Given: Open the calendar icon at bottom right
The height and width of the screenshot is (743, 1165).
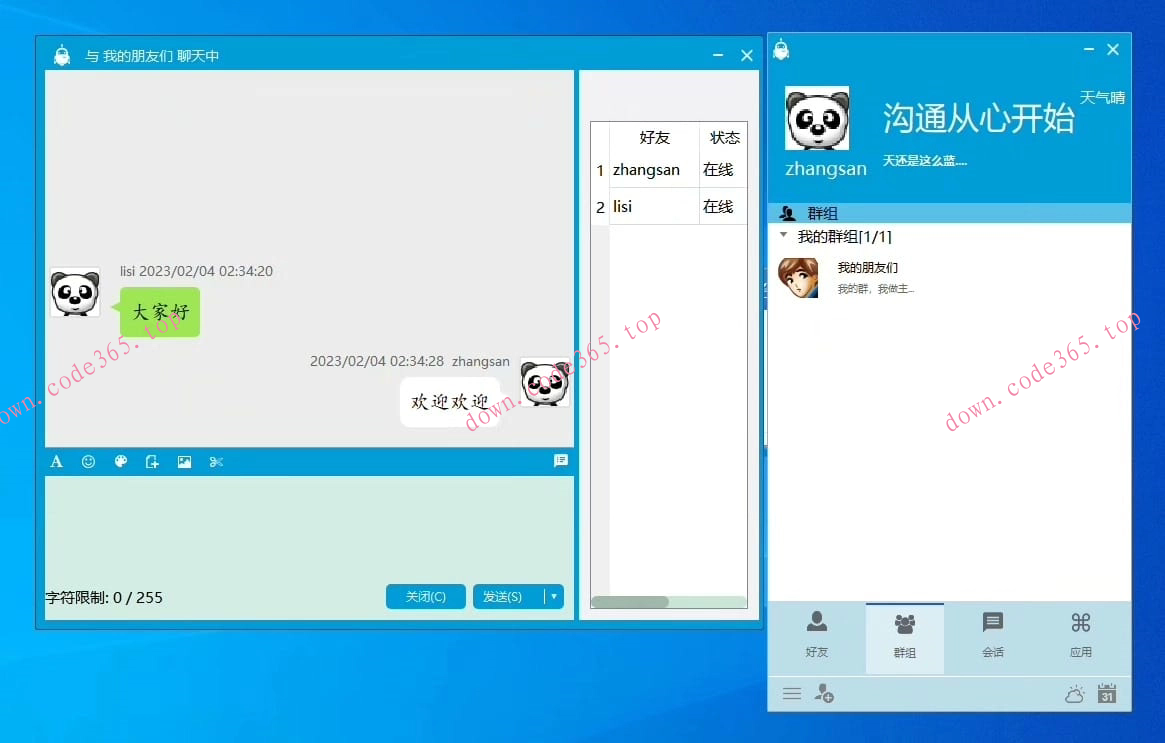Looking at the screenshot, I should (1107, 693).
